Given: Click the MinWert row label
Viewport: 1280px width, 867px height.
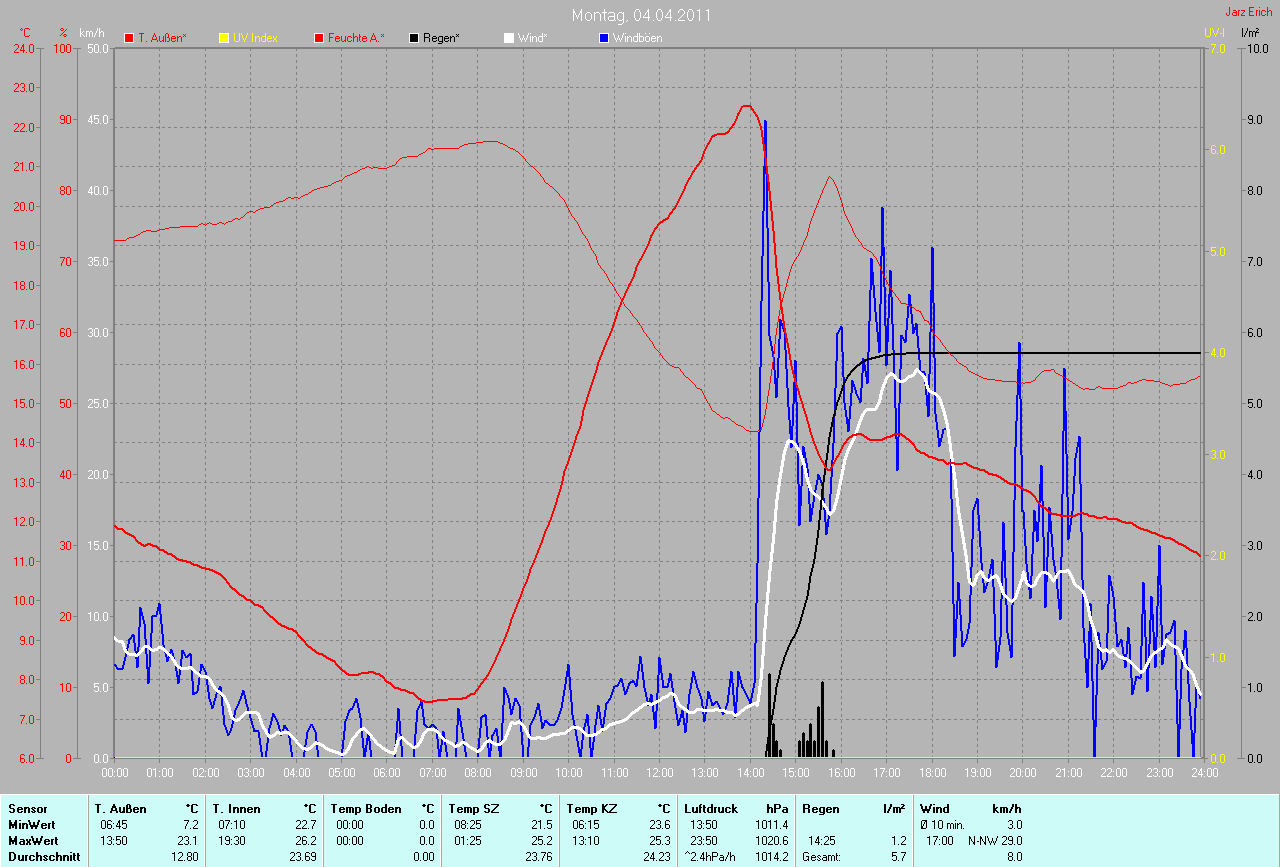Looking at the screenshot, I should click(x=31, y=824).
